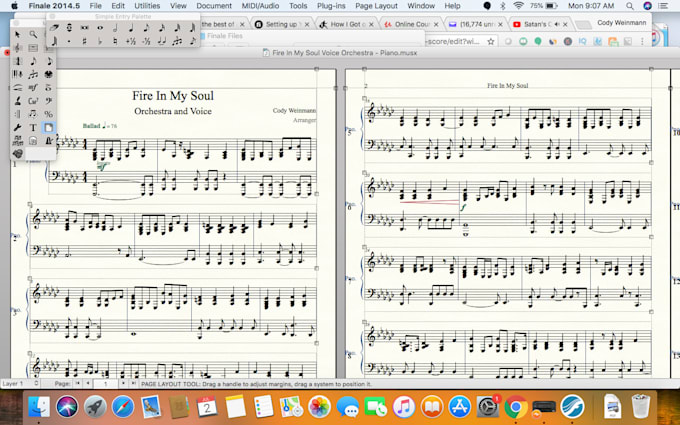Switch to the How I Got browser tab

[348, 24]
